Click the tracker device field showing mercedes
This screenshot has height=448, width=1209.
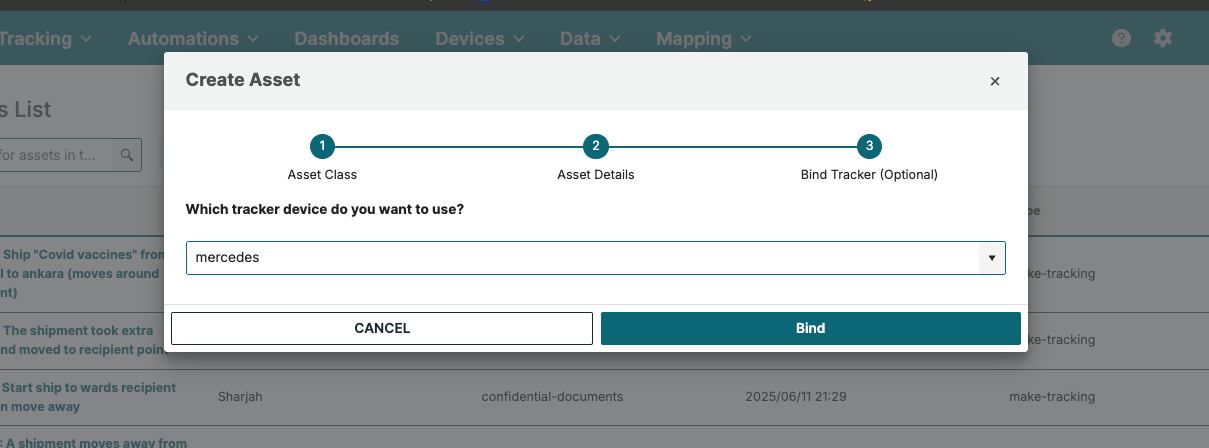click(x=580, y=258)
